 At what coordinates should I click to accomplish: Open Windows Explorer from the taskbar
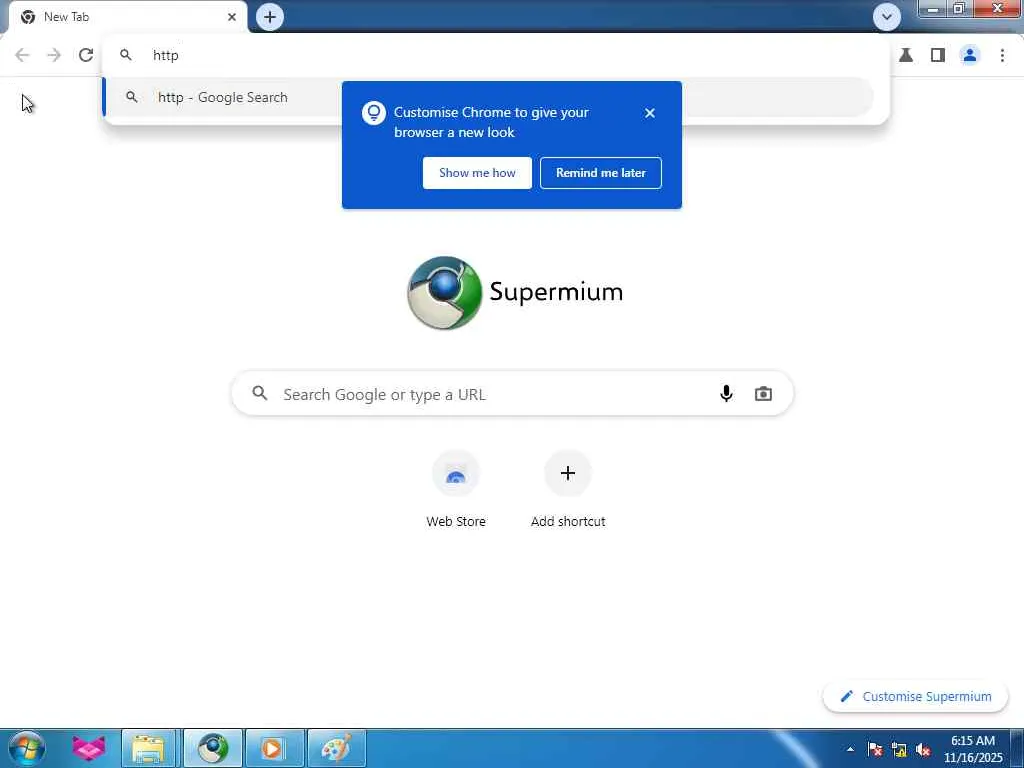(149, 748)
